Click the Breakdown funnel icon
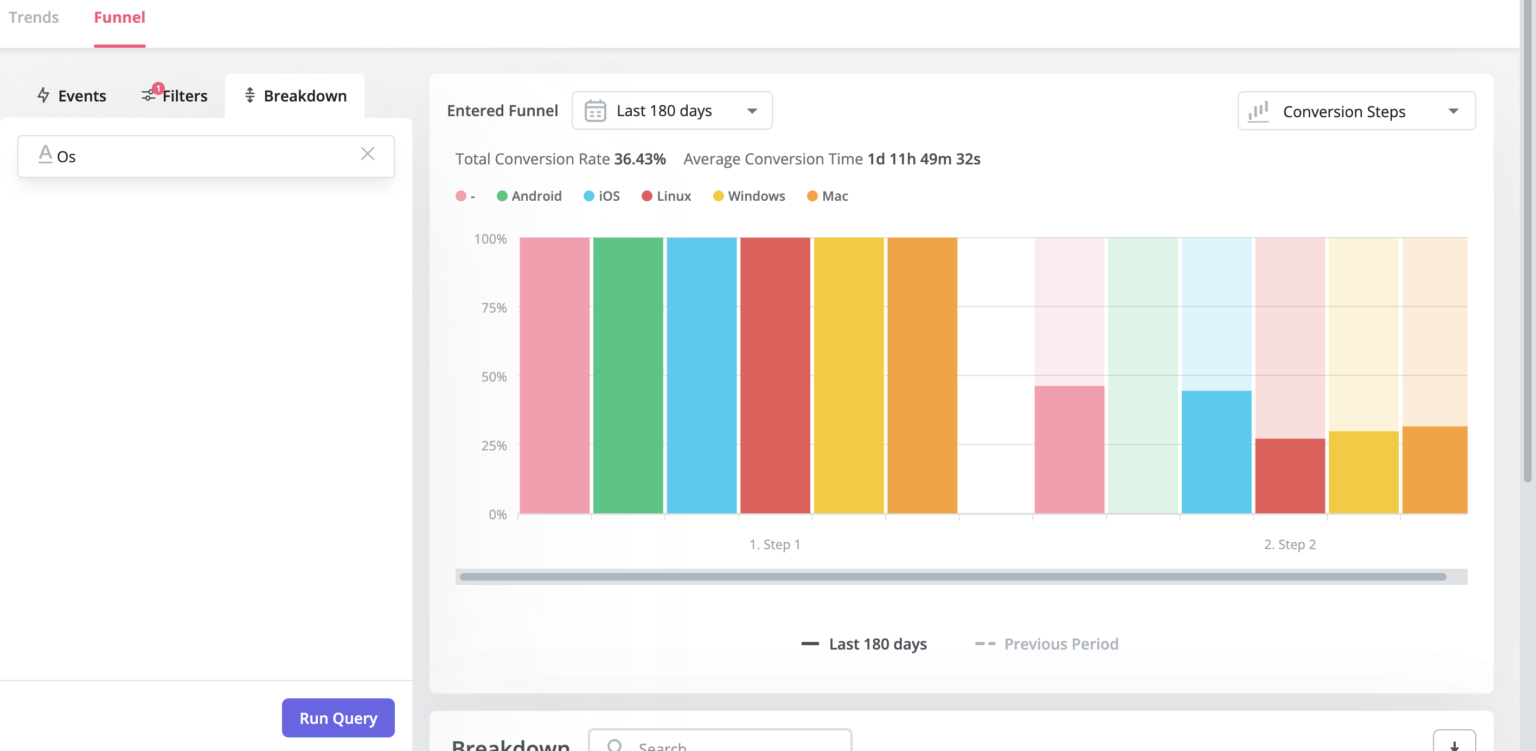The height and width of the screenshot is (751, 1536). point(249,95)
